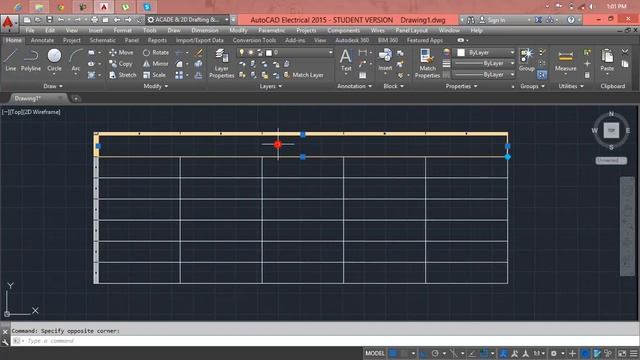The height and width of the screenshot is (360, 640).
Task: Click the Plot (print) icon in quick access toolbar
Action: click(94, 20)
